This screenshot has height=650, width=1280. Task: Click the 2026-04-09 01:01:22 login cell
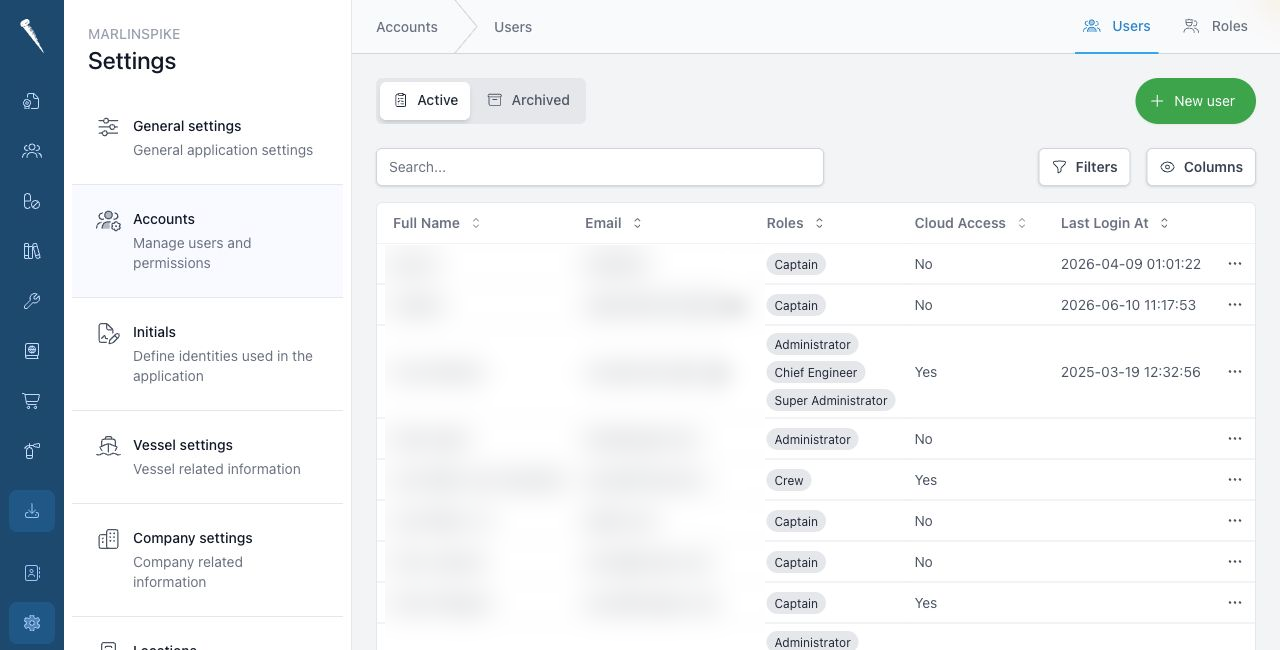click(1131, 264)
